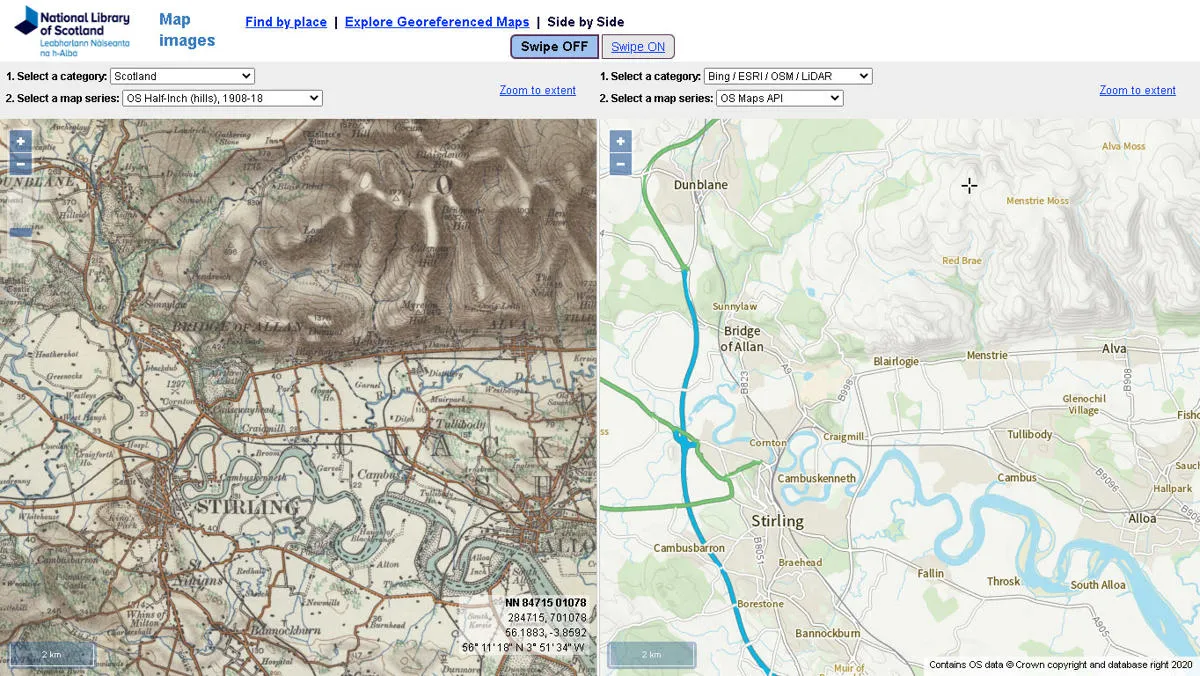Viewport: 1200px width, 676px height.
Task: Enable the Swipe ON mode
Action: pyautogui.click(x=638, y=46)
